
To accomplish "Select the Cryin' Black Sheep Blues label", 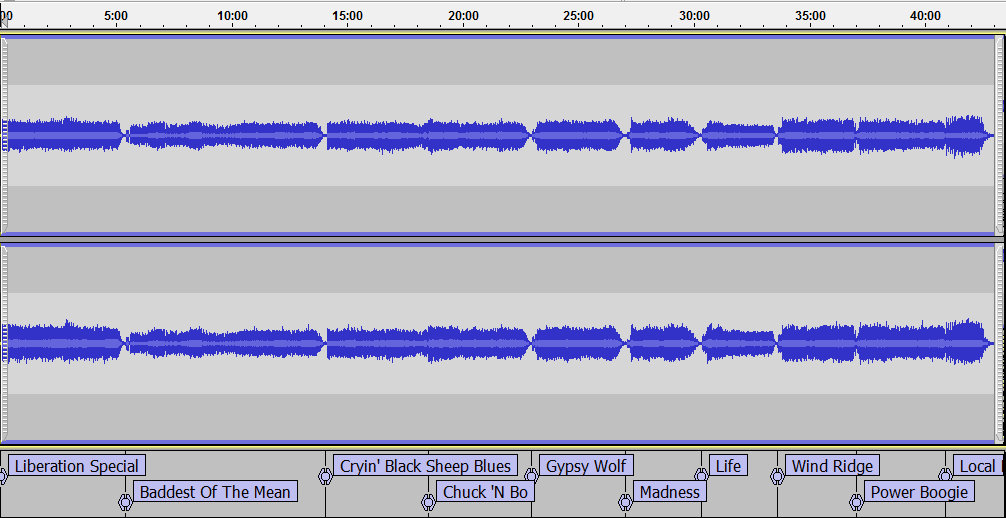I will coord(425,466).
